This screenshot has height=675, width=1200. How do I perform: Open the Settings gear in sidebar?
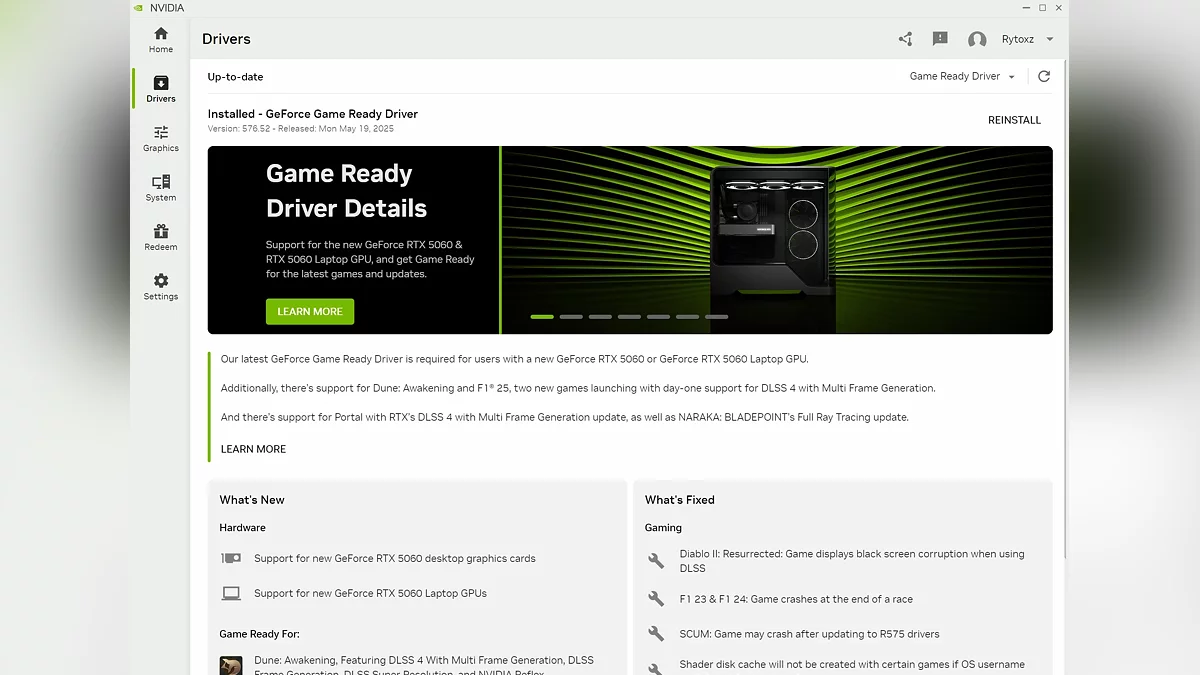[x=161, y=286]
